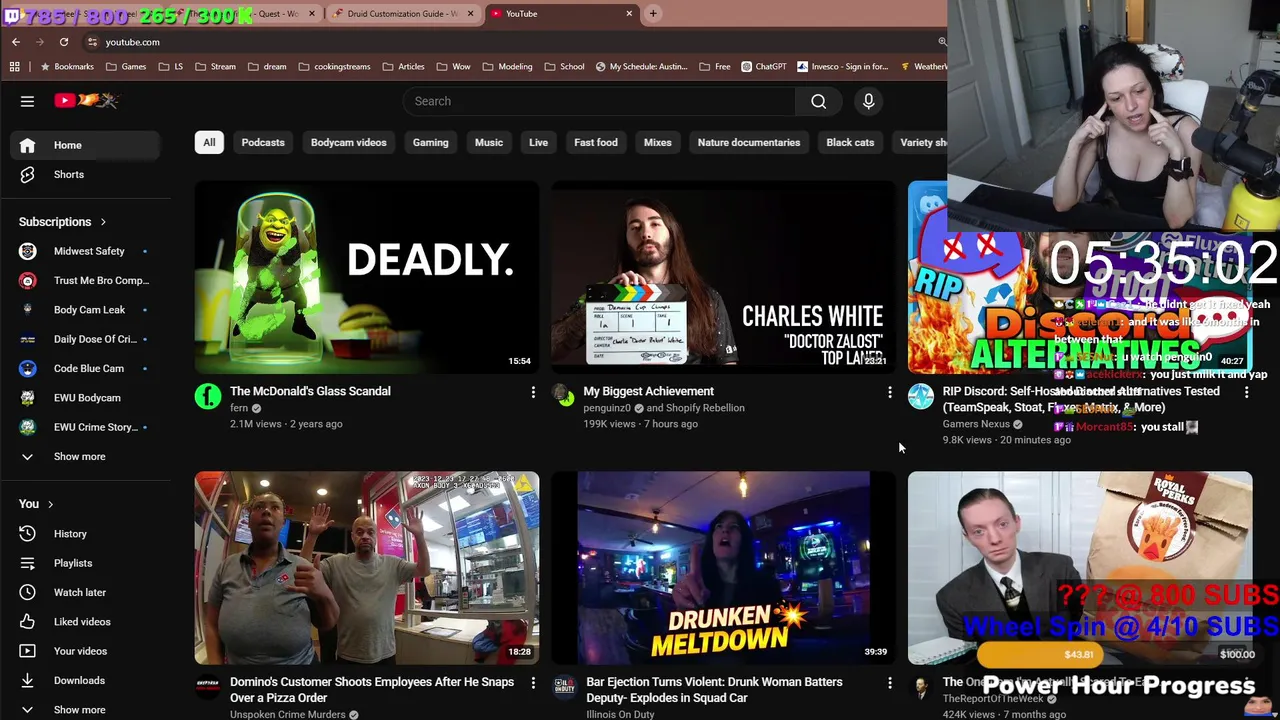Image resolution: width=1280 pixels, height=720 pixels.
Task: Select the Nature documentaries filter chip
Action: pos(749,142)
